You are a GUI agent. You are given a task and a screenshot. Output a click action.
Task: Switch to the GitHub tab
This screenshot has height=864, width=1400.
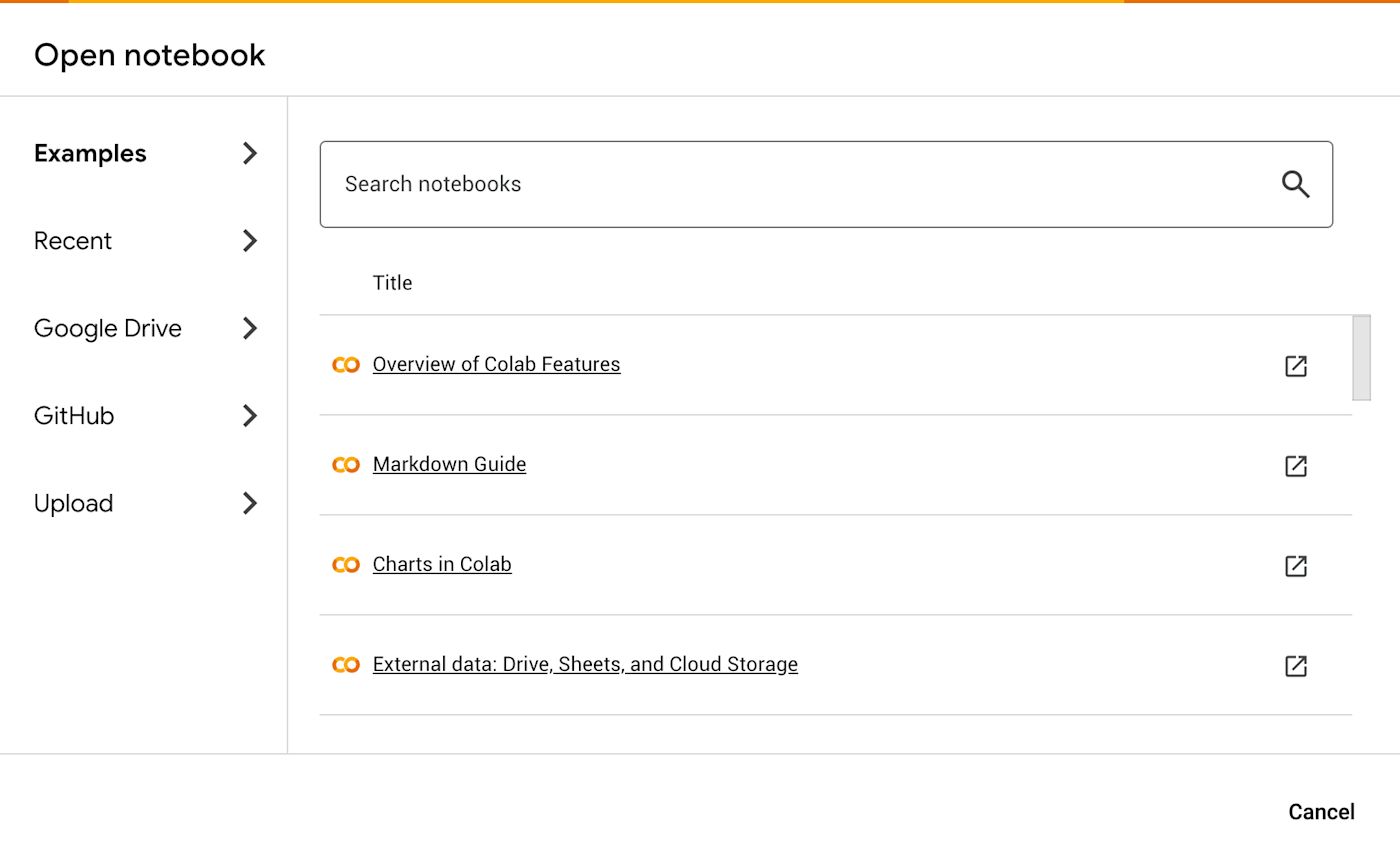point(74,416)
